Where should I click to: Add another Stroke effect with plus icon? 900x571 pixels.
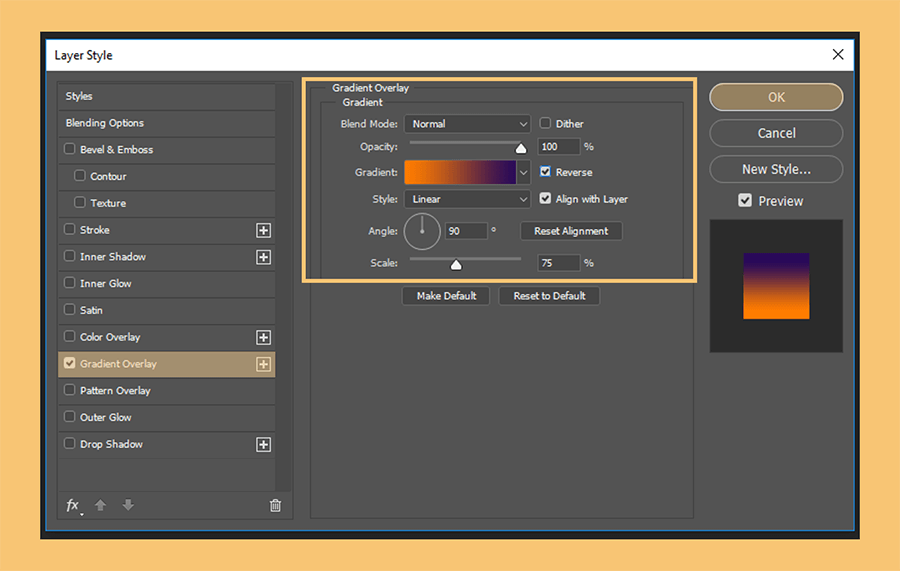[263, 230]
